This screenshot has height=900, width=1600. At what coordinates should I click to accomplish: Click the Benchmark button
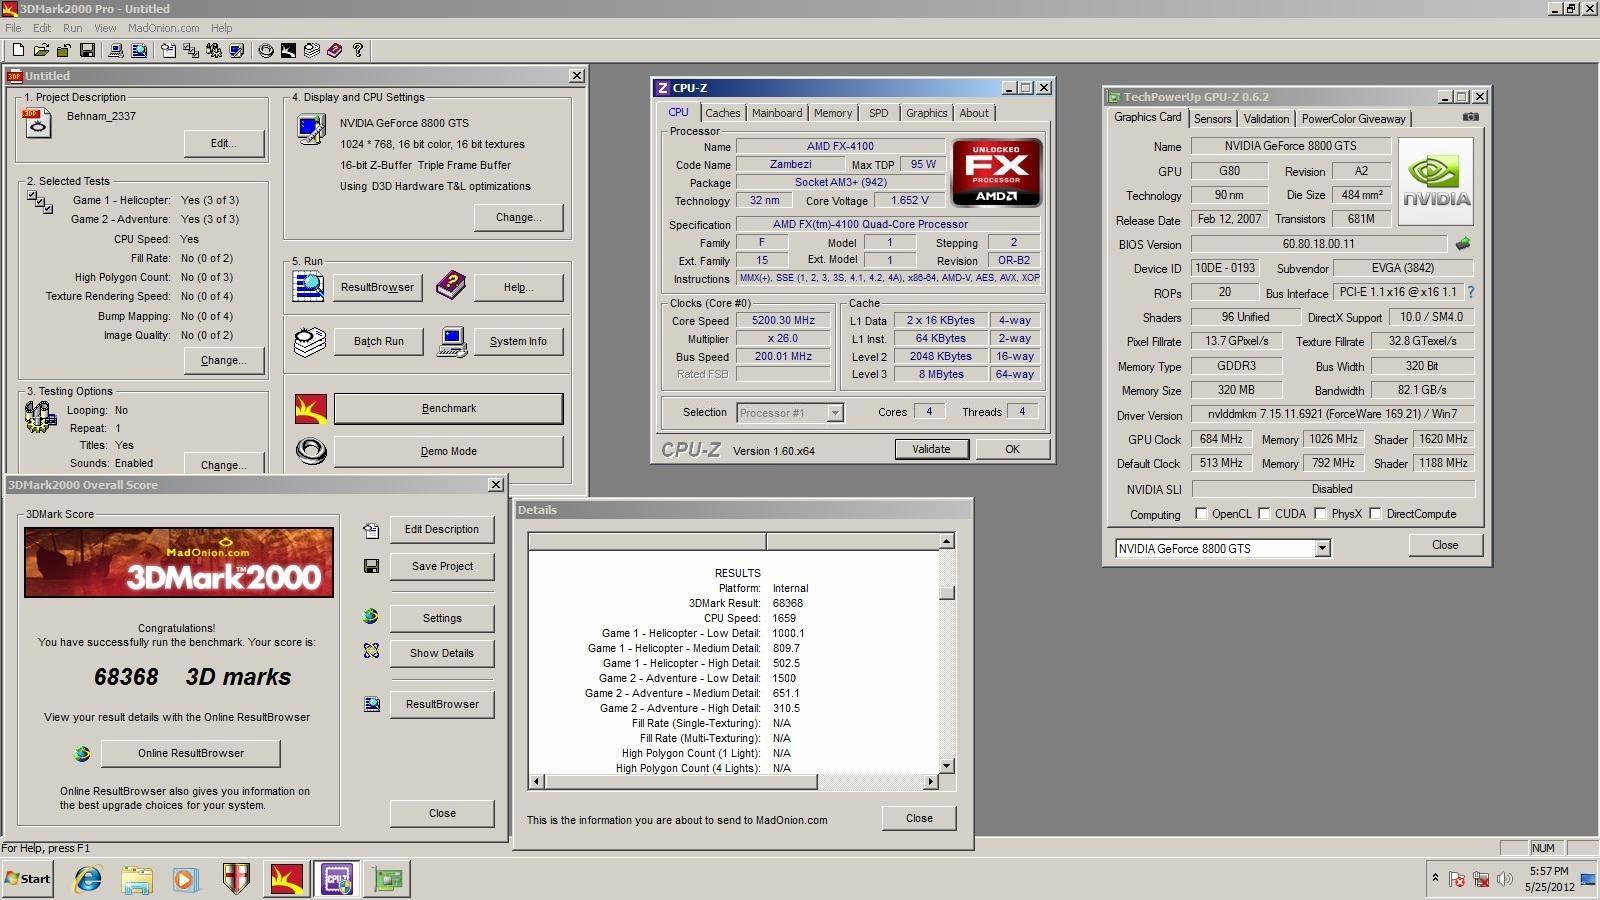(448, 408)
